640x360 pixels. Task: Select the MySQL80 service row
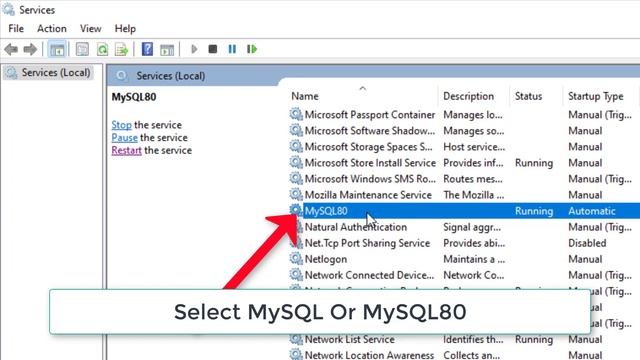464,211
